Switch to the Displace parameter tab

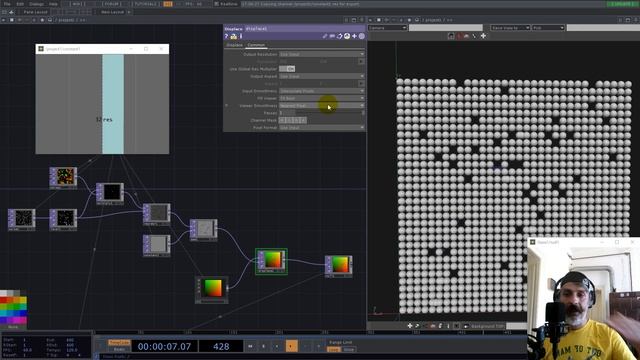(x=234, y=45)
